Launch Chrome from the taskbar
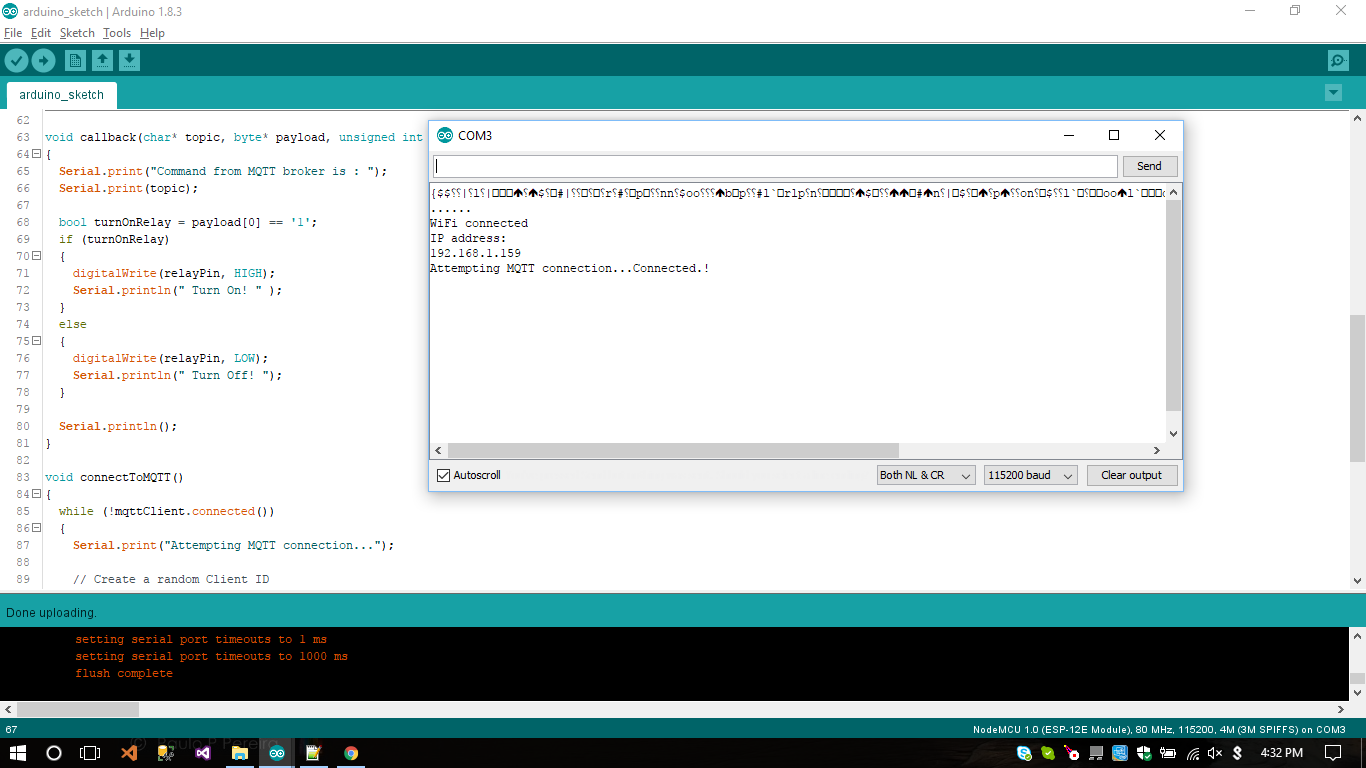1366x768 pixels. pyautogui.click(x=350, y=752)
